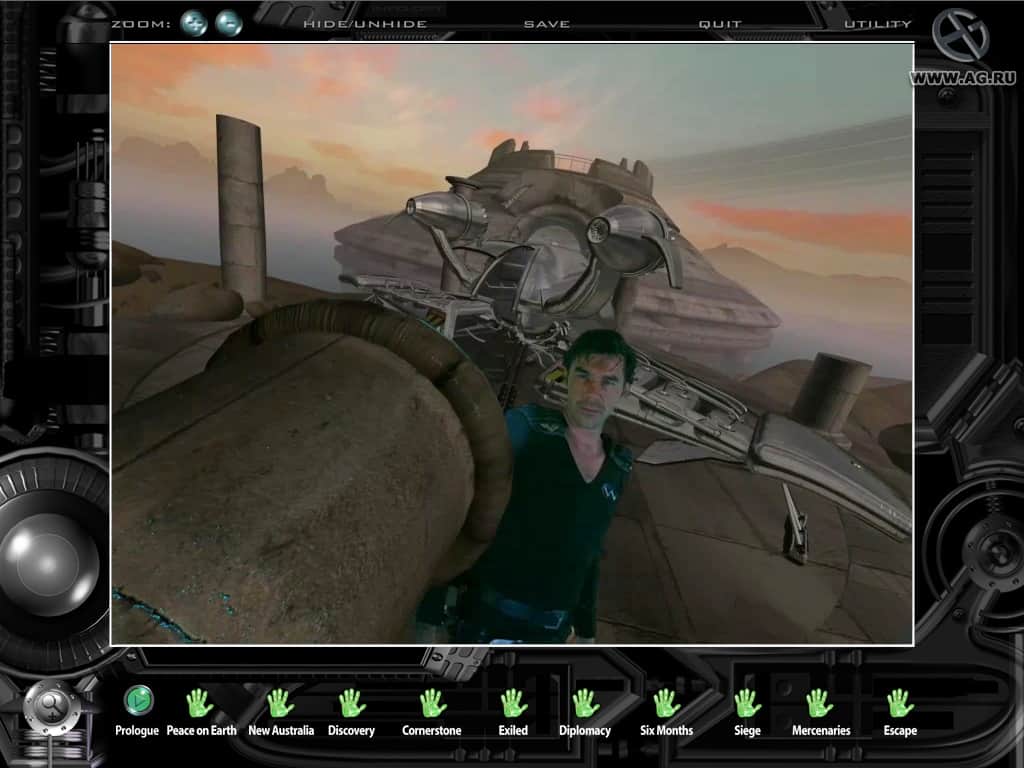The height and width of the screenshot is (768, 1024).
Task: Play the Prologue chapter icon
Action: 138,700
